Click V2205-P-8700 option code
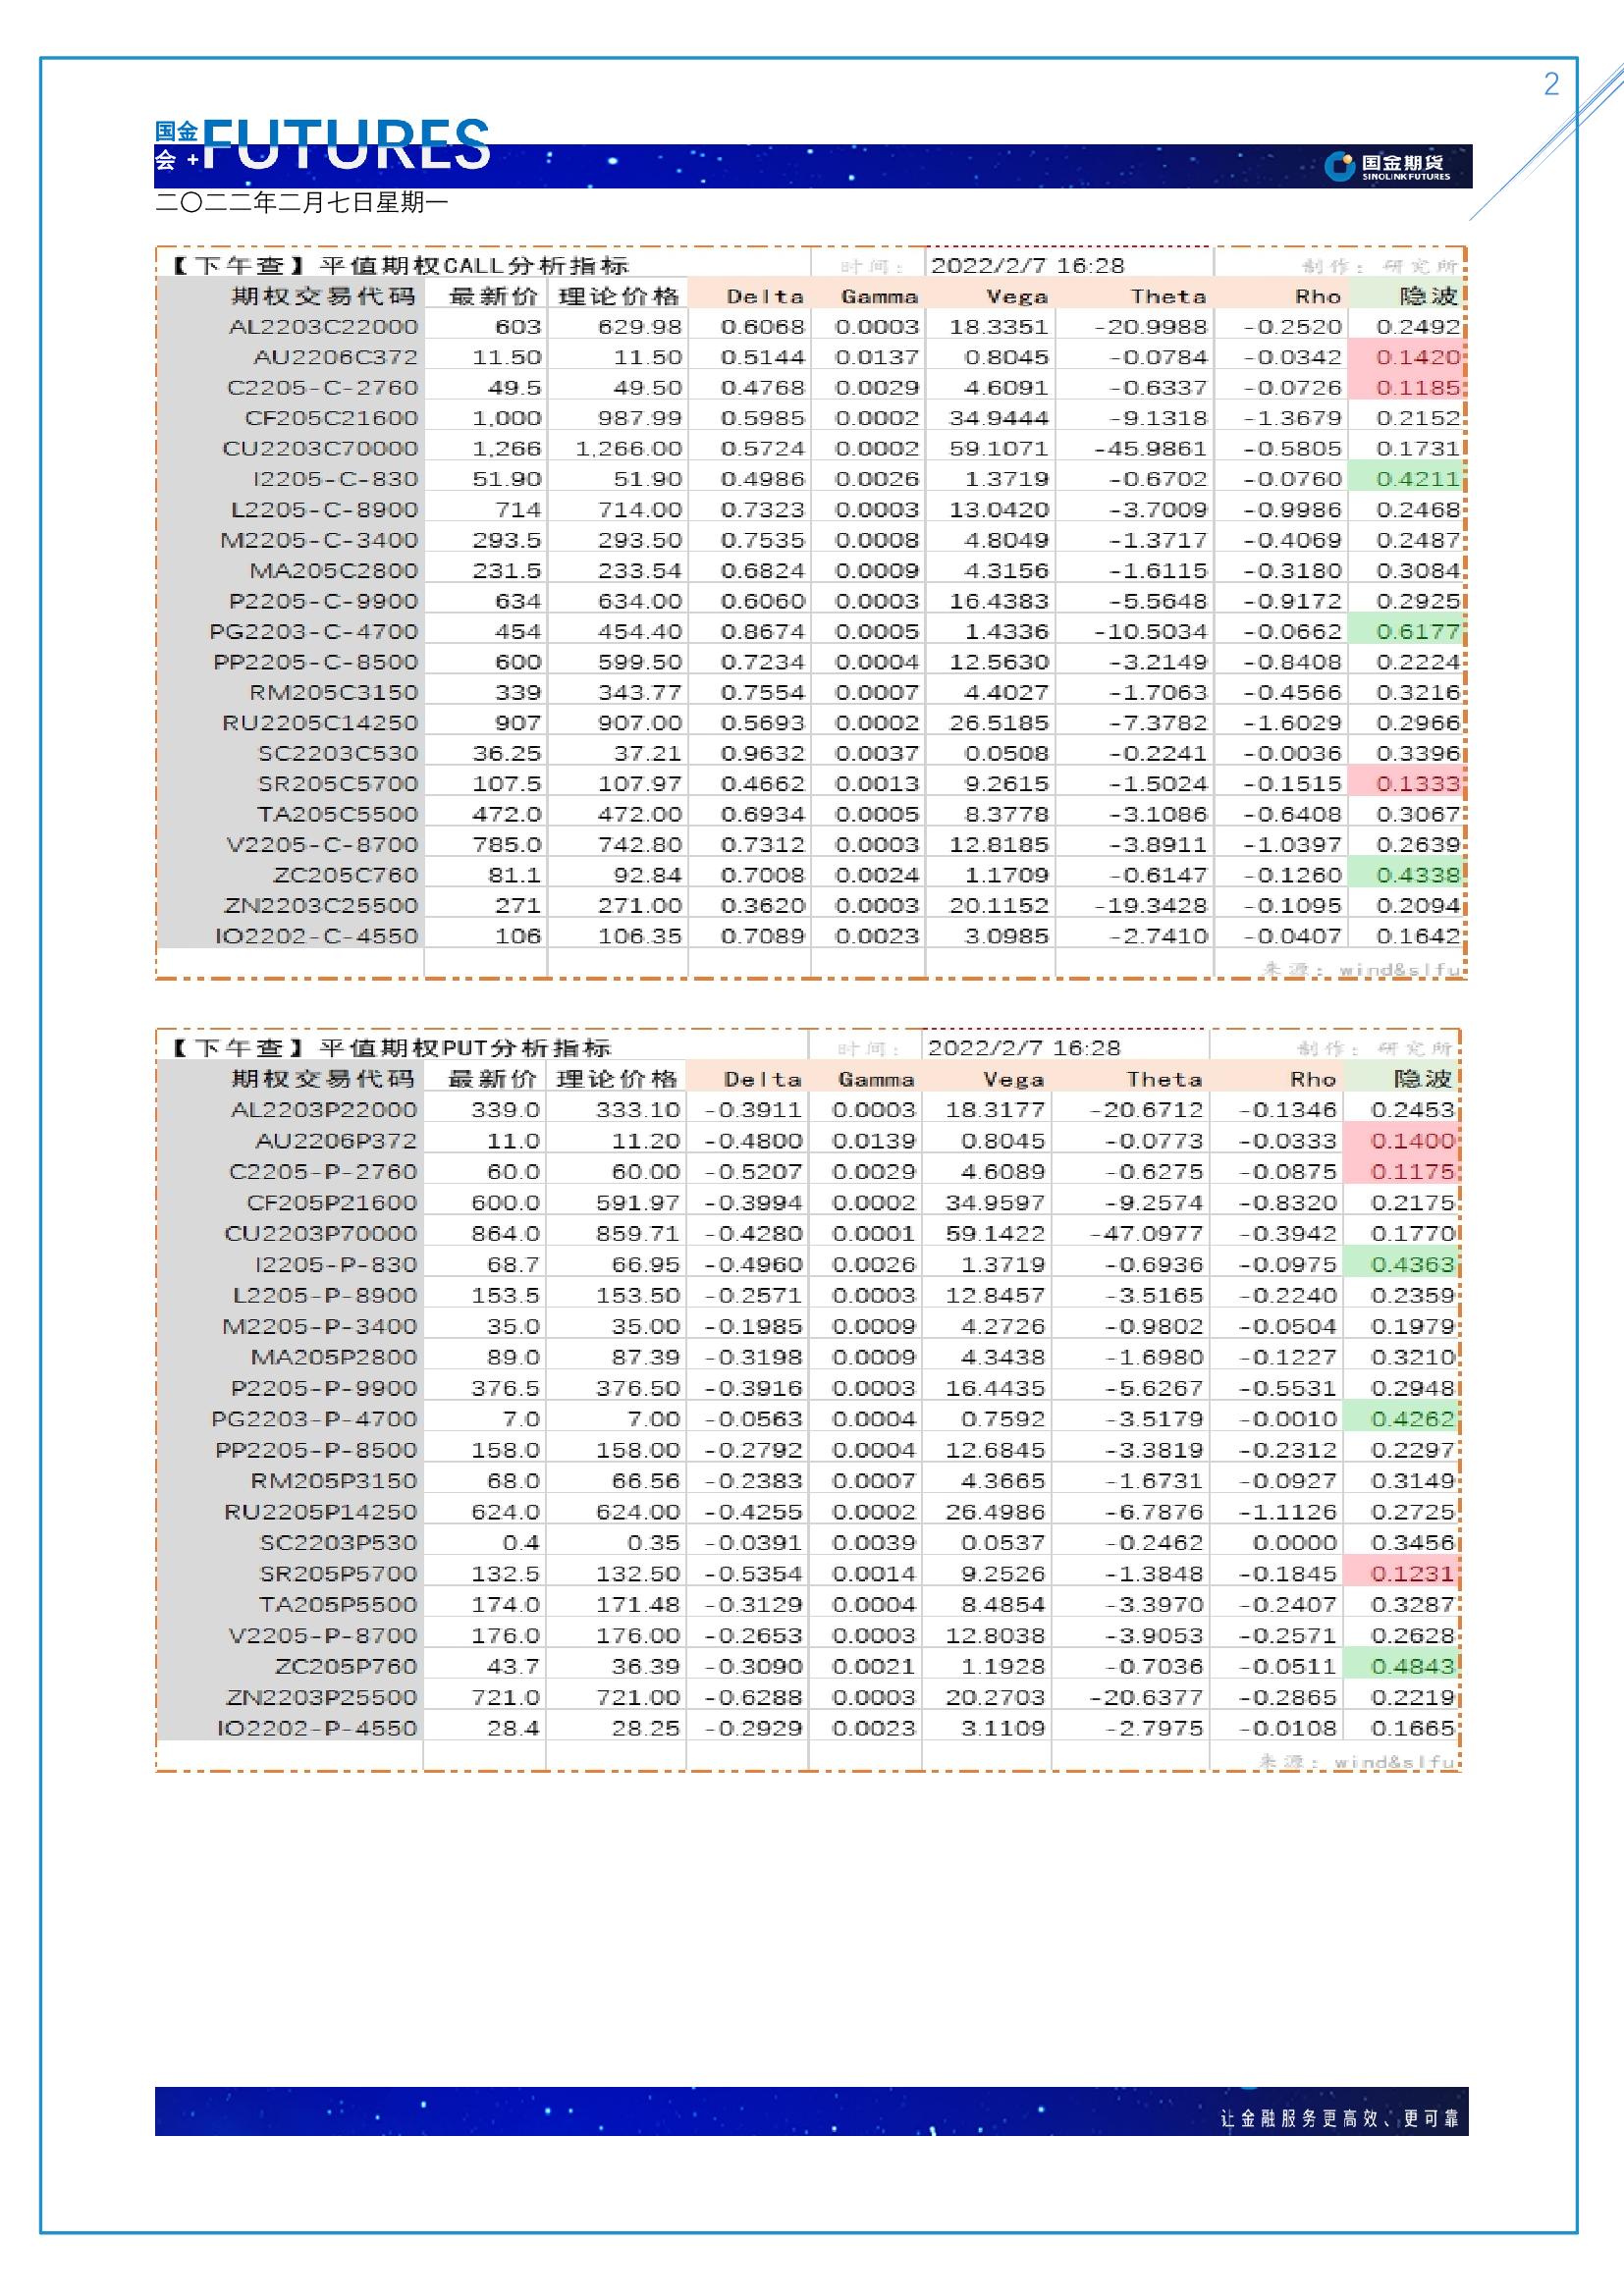This screenshot has width=1624, height=2296. pos(323,1636)
